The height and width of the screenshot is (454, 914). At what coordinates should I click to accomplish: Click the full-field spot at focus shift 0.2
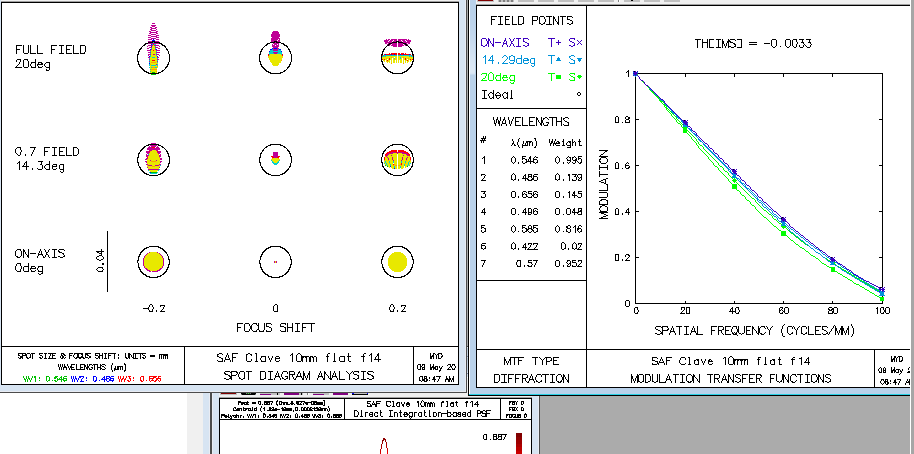(x=398, y=55)
